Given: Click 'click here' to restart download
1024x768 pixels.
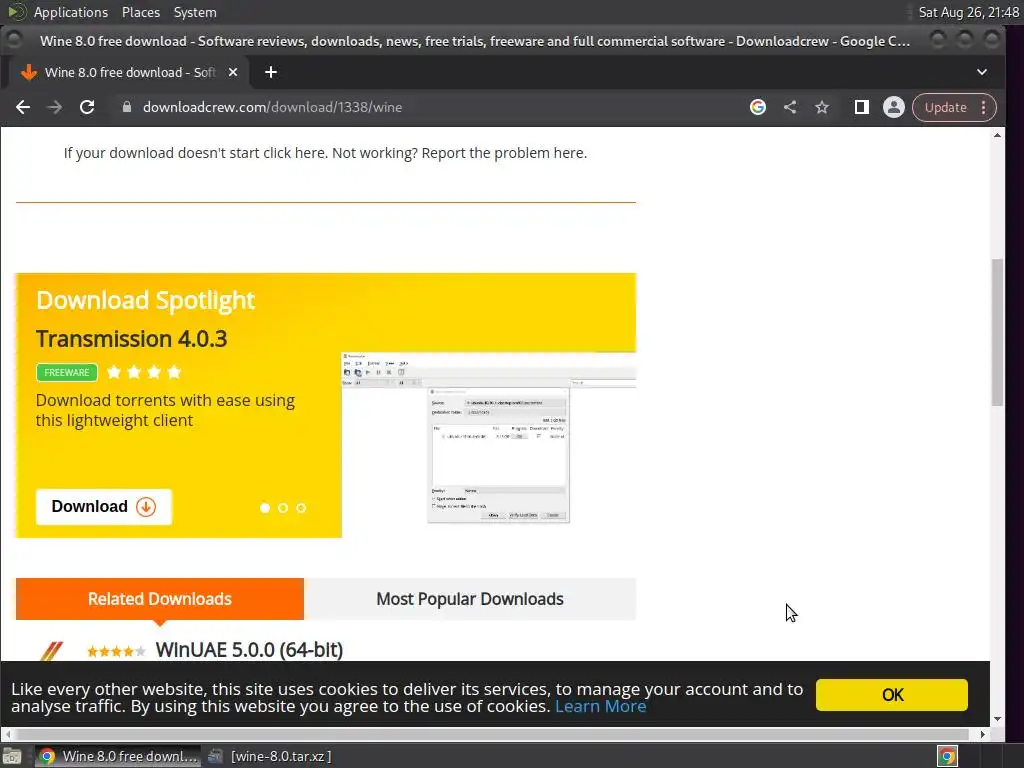Looking at the screenshot, I should (294, 153).
